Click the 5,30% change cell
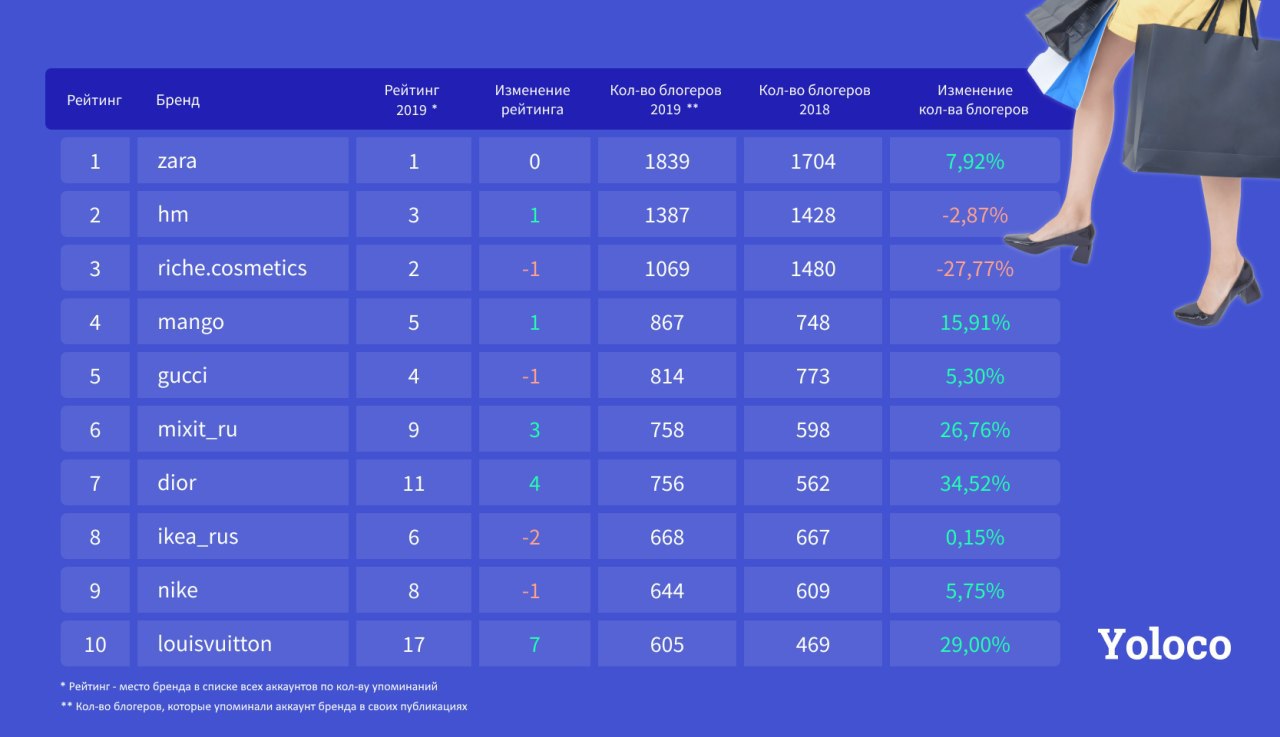 tap(975, 375)
